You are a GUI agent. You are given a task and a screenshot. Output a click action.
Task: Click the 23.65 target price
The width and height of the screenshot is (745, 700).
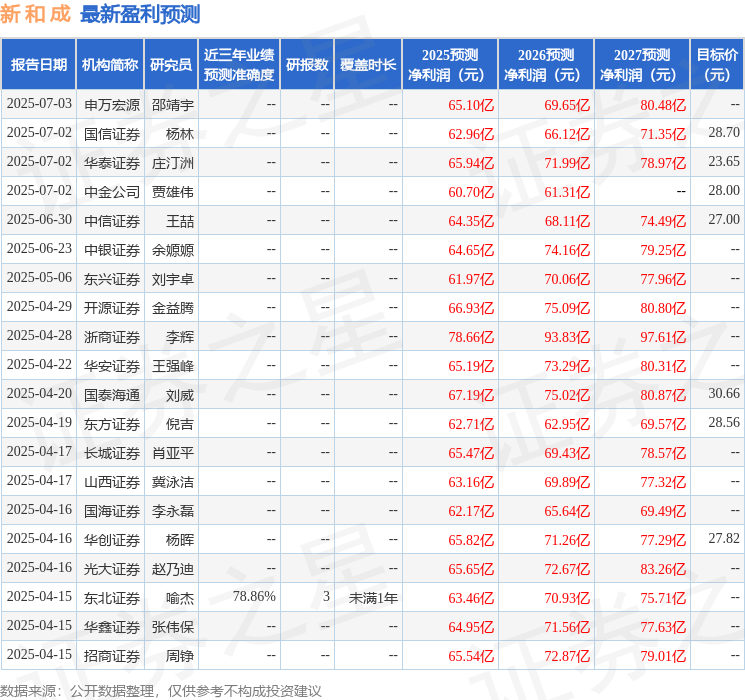click(x=724, y=162)
